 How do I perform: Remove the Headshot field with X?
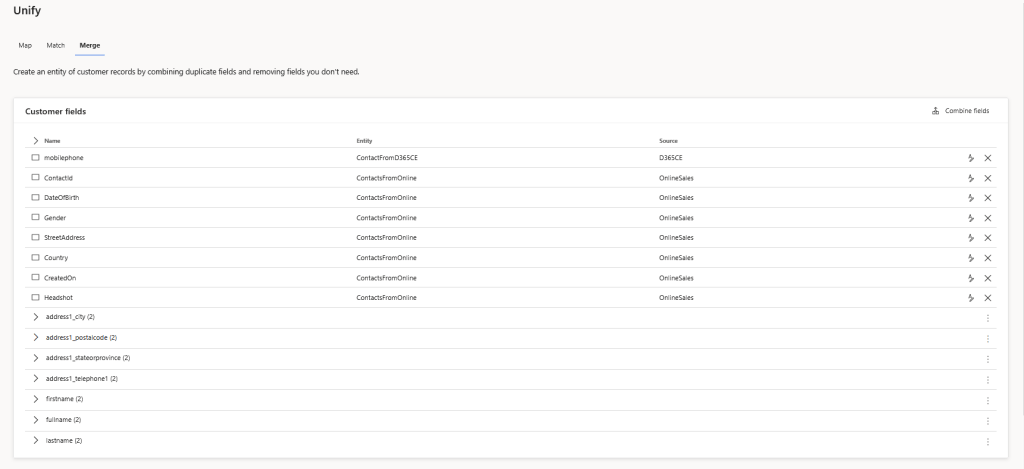[988, 298]
